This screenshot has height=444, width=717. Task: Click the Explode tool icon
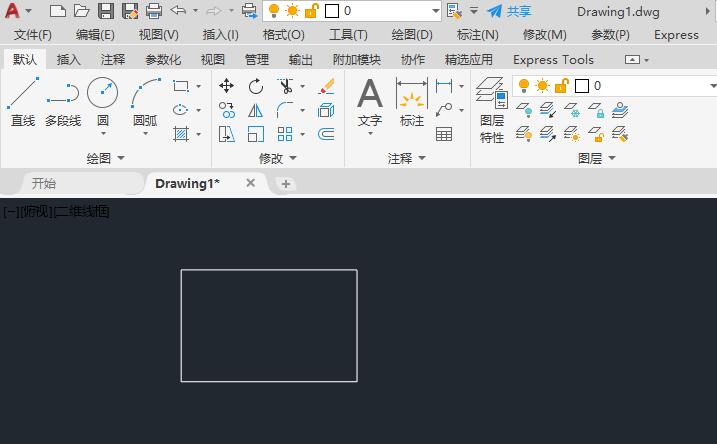[x=326, y=110]
